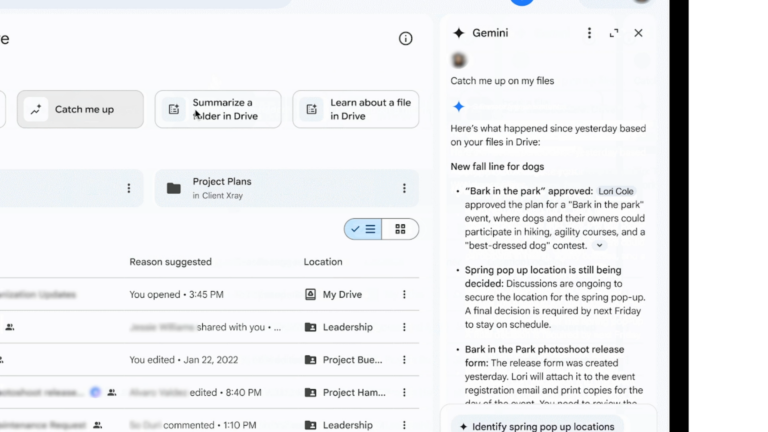Open more options for Project Plans folder
This screenshot has width=768, height=432.
404,188
